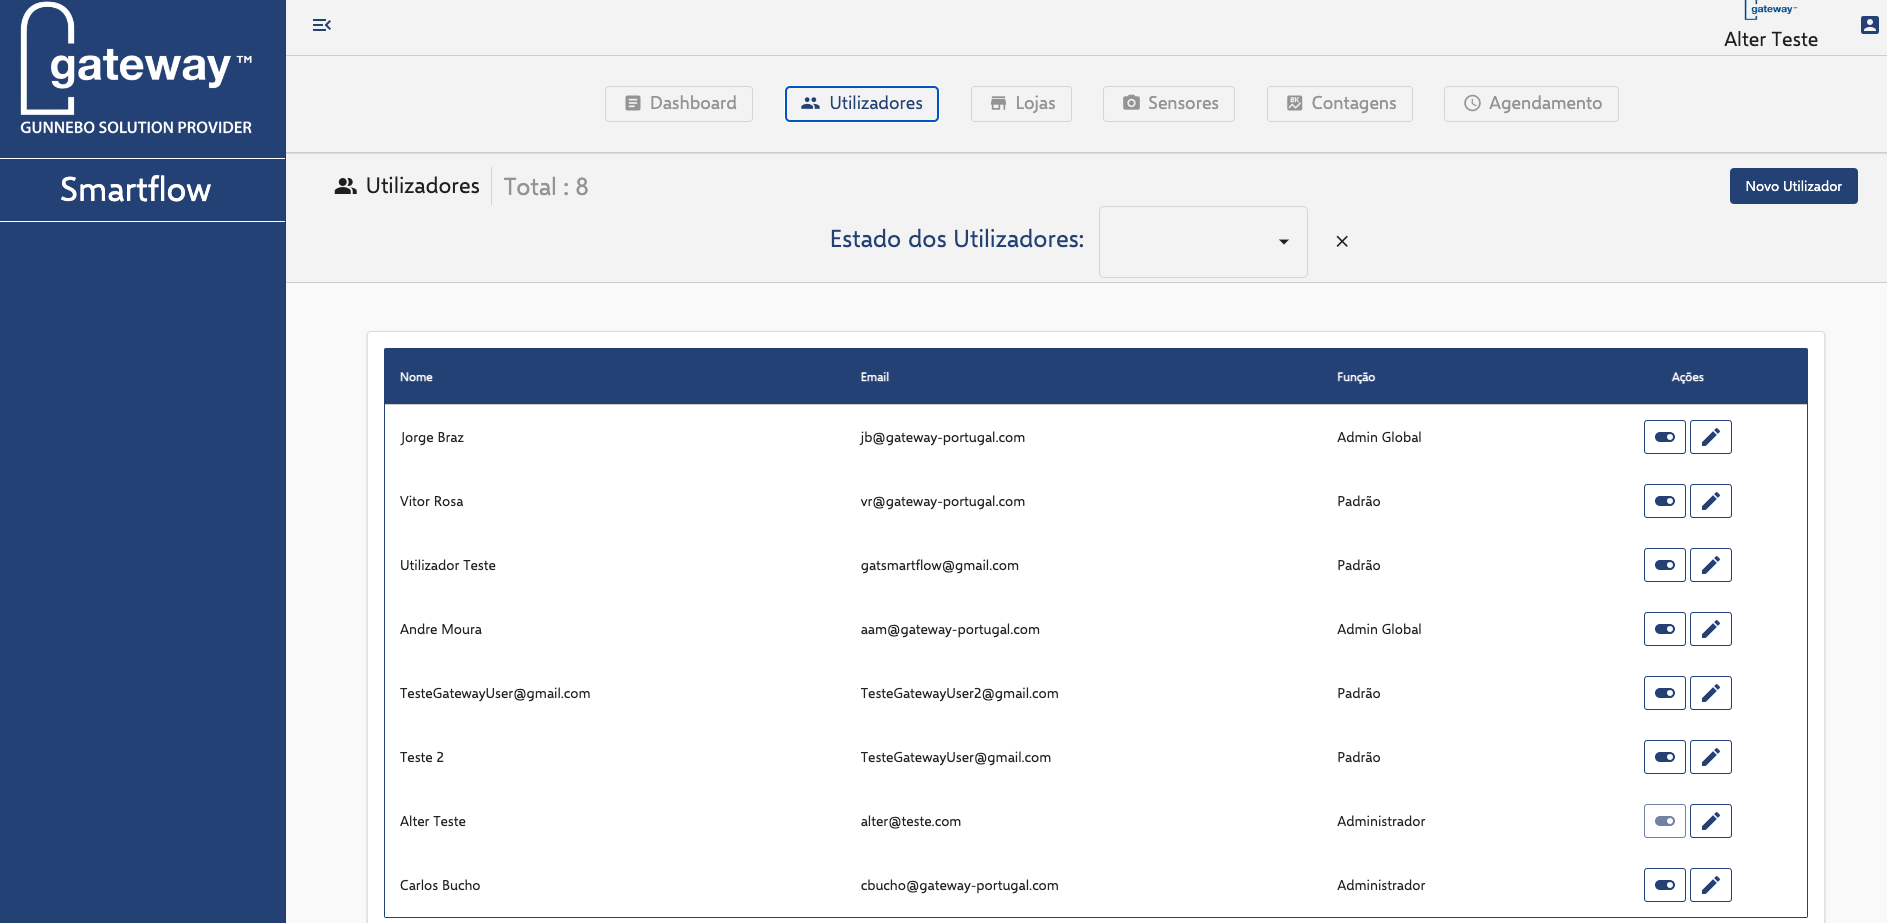Image resolution: width=1887 pixels, height=923 pixels.
Task: Open the Sensores tab
Action: [x=1168, y=103]
